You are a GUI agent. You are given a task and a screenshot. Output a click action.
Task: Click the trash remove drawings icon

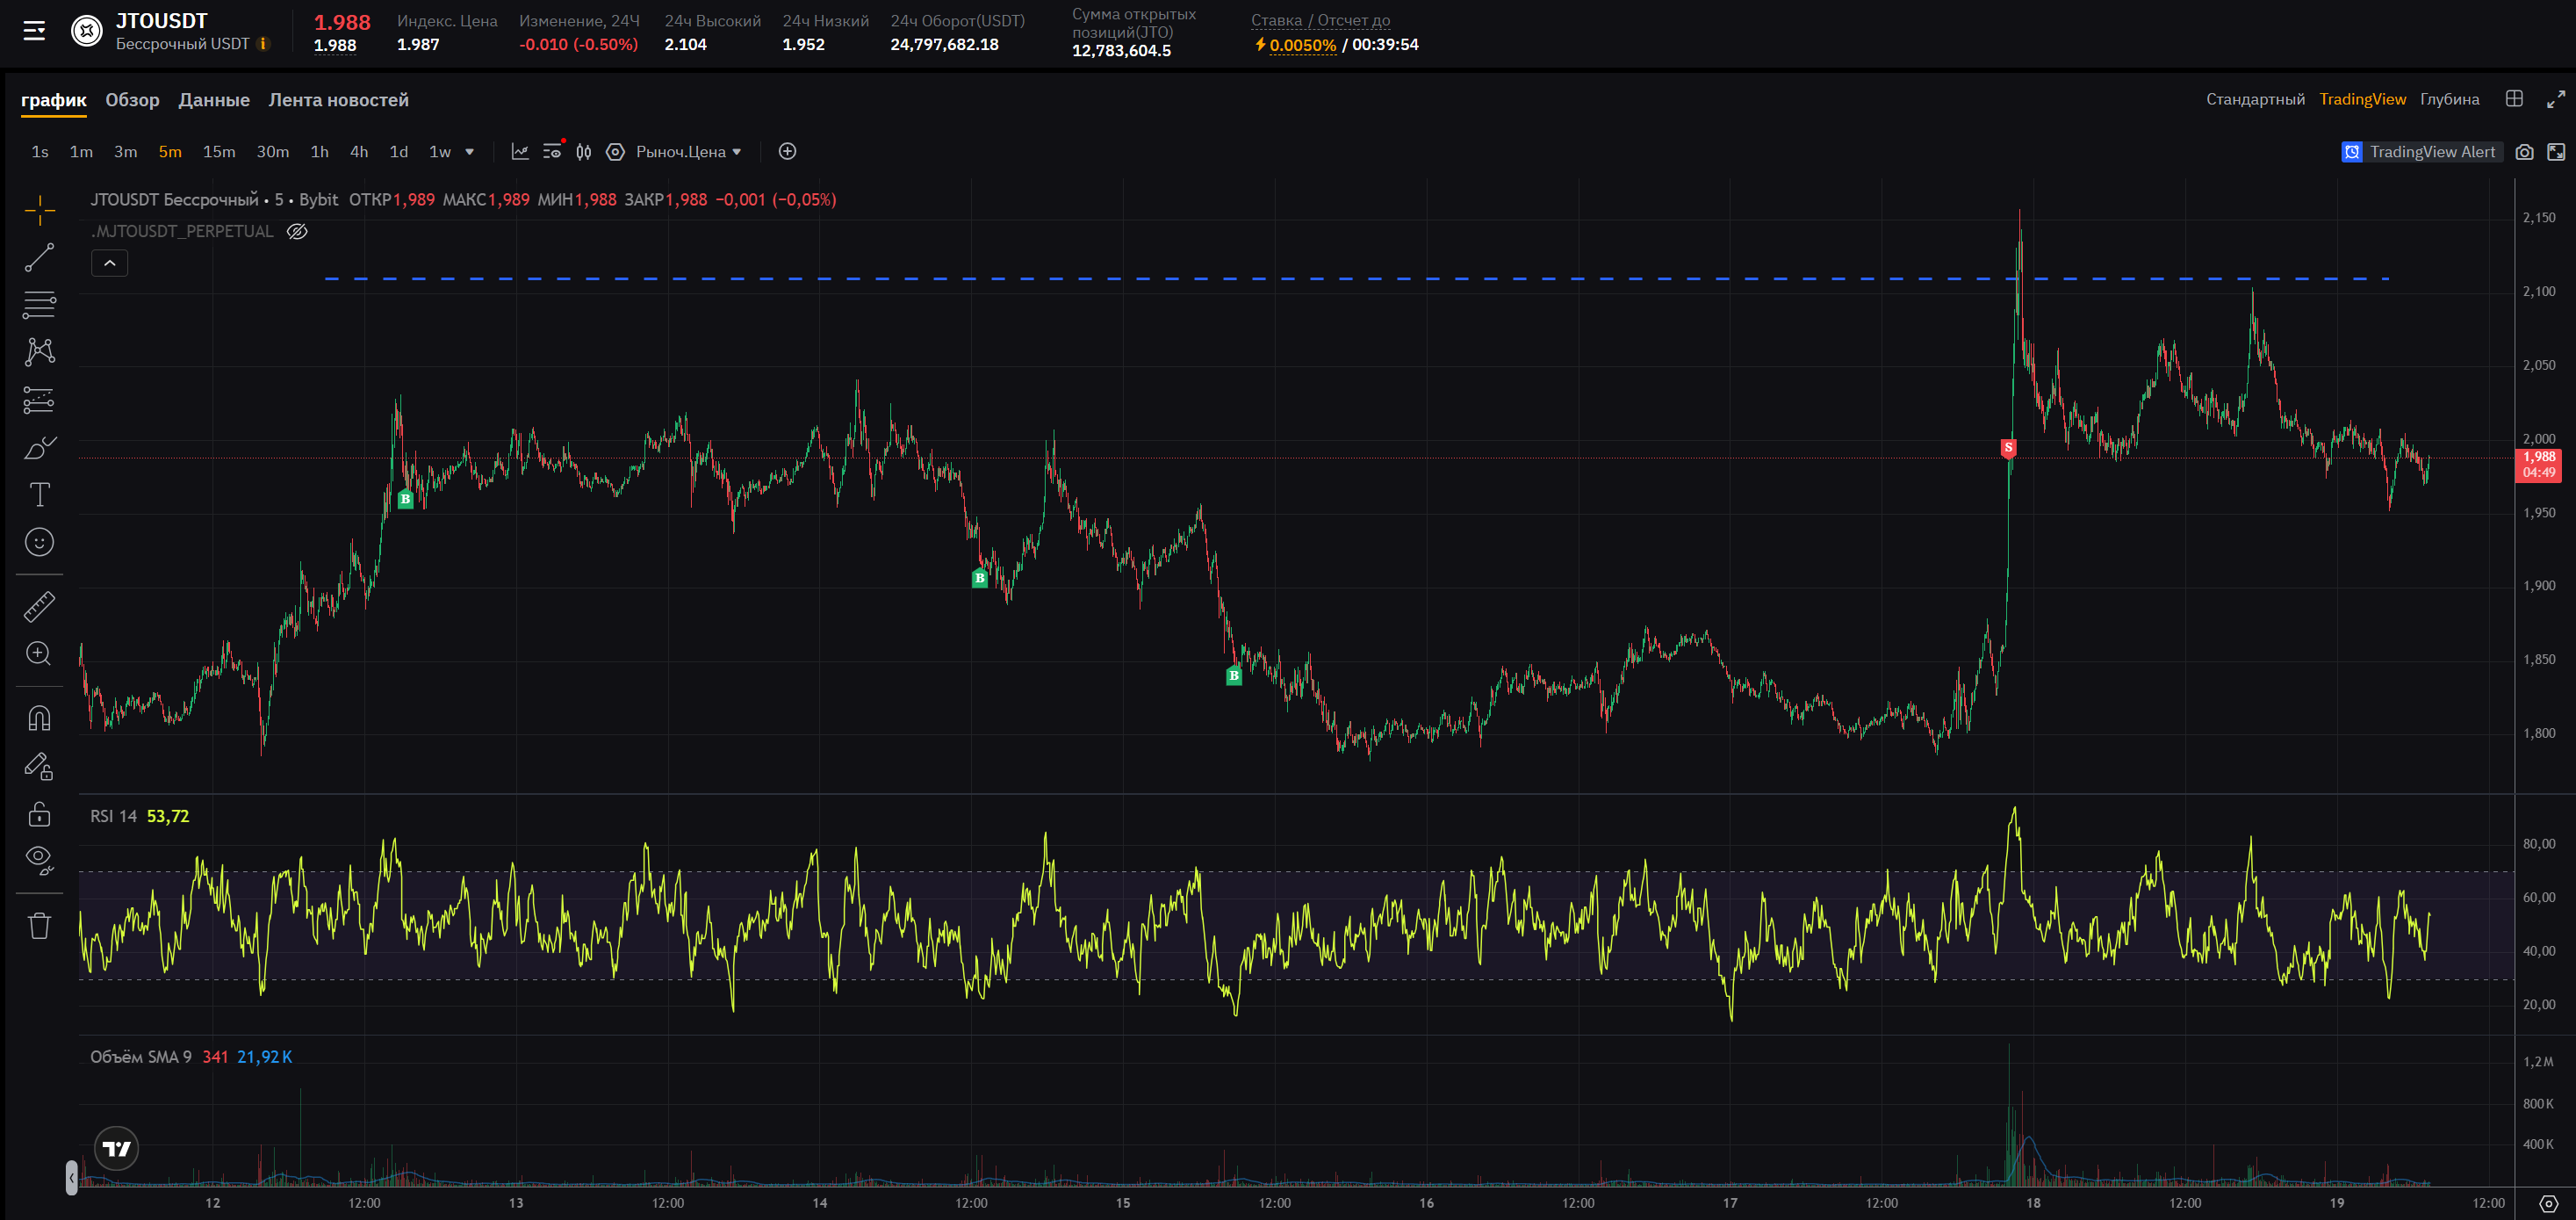click(x=39, y=925)
